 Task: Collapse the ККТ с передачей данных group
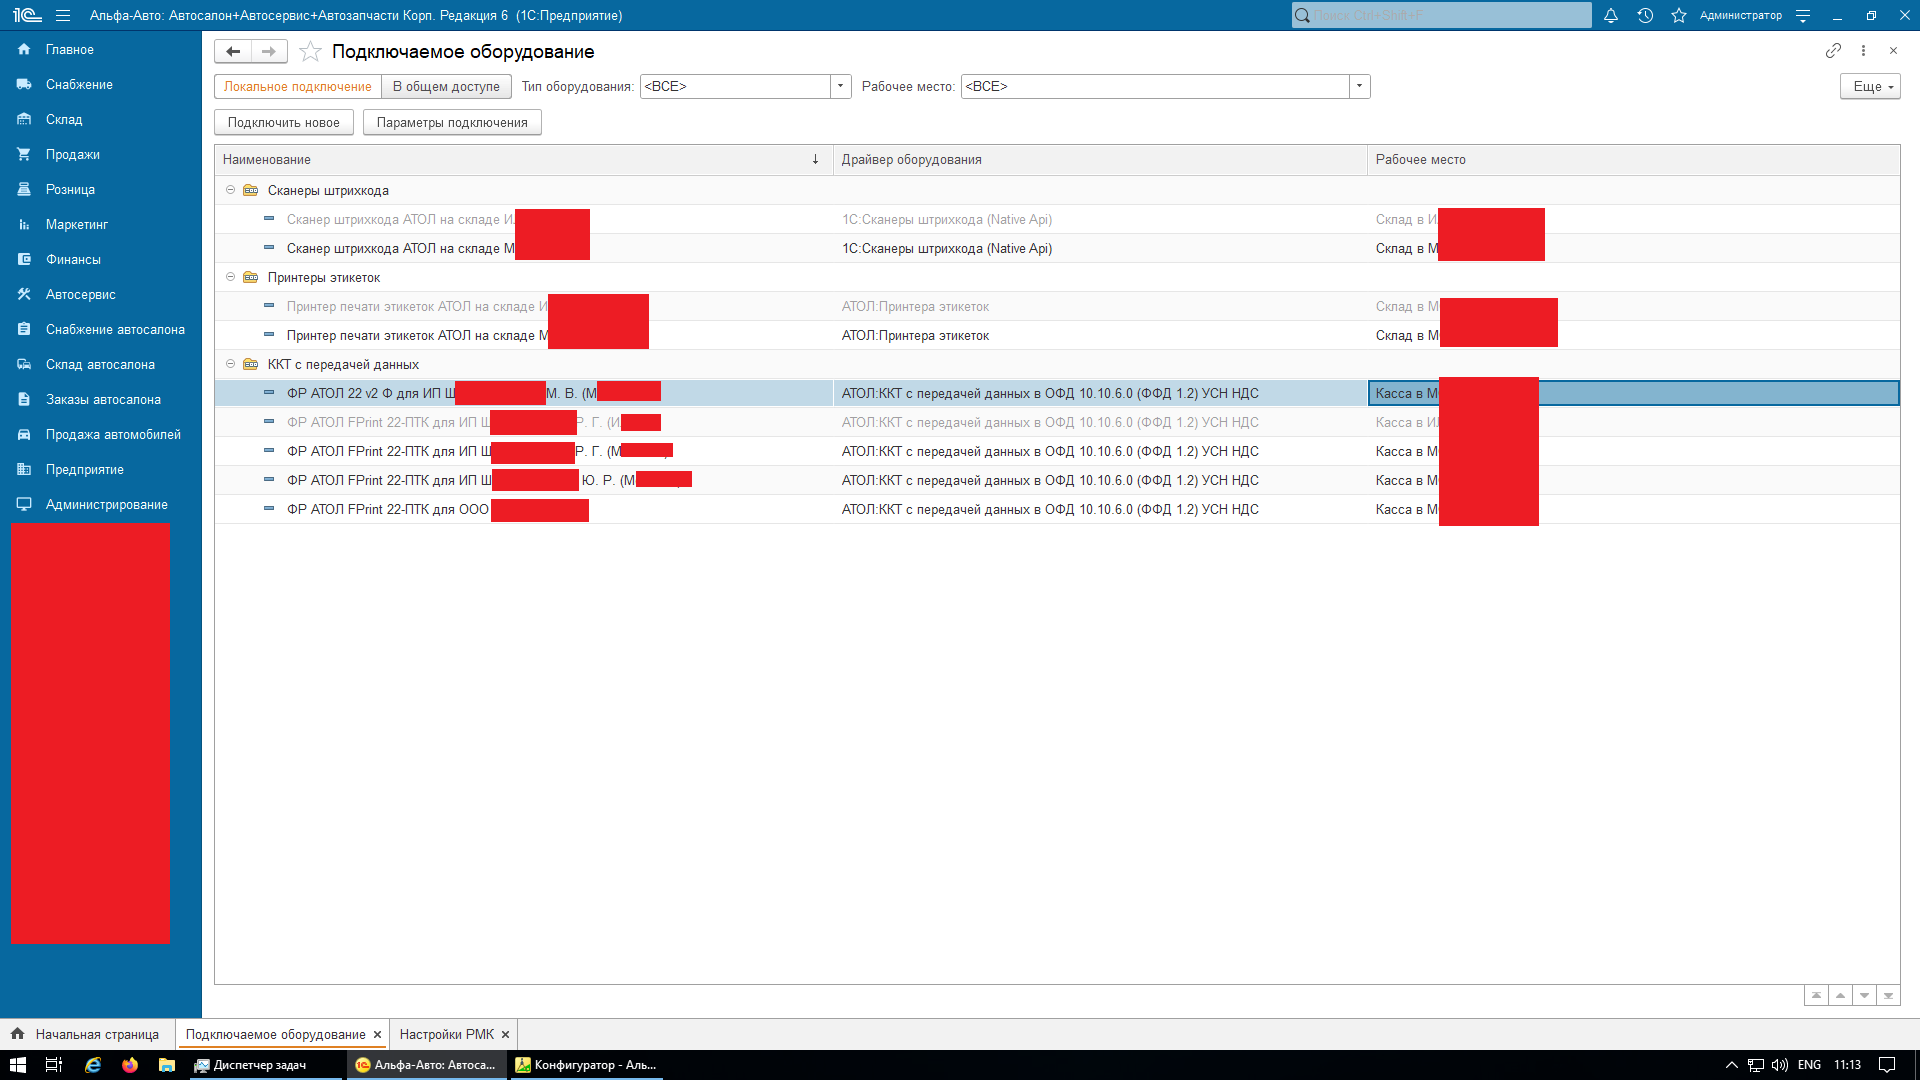pyautogui.click(x=230, y=364)
